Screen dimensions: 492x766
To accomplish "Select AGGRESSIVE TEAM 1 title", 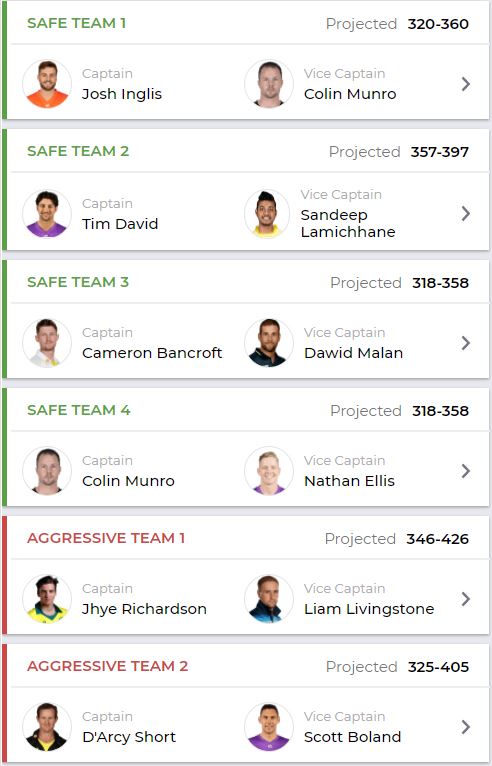I will [106, 538].
